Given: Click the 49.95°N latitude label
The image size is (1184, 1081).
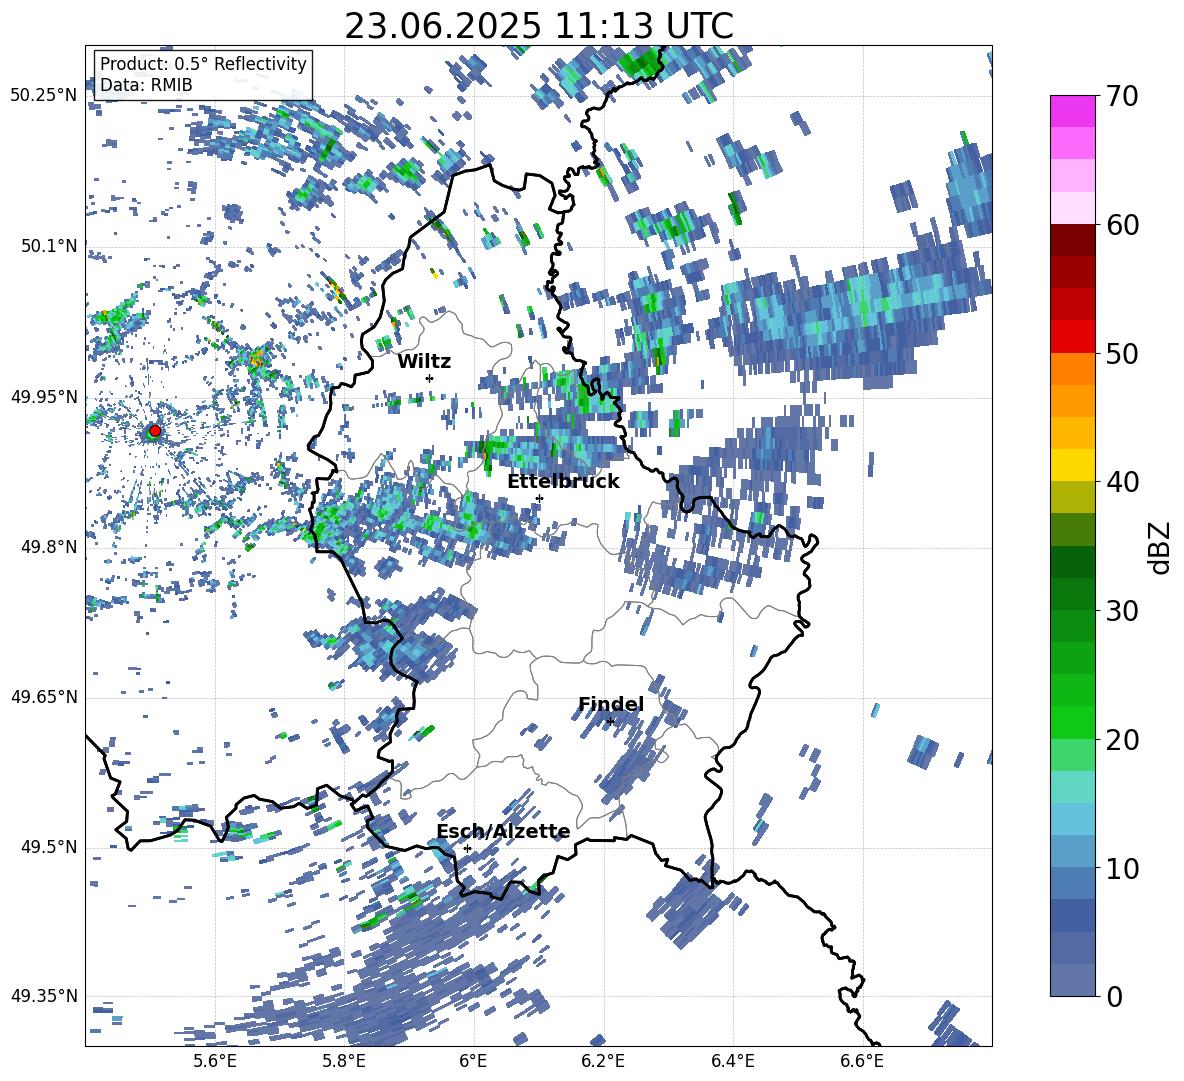Looking at the screenshot, I should click(x=44, y=397).
